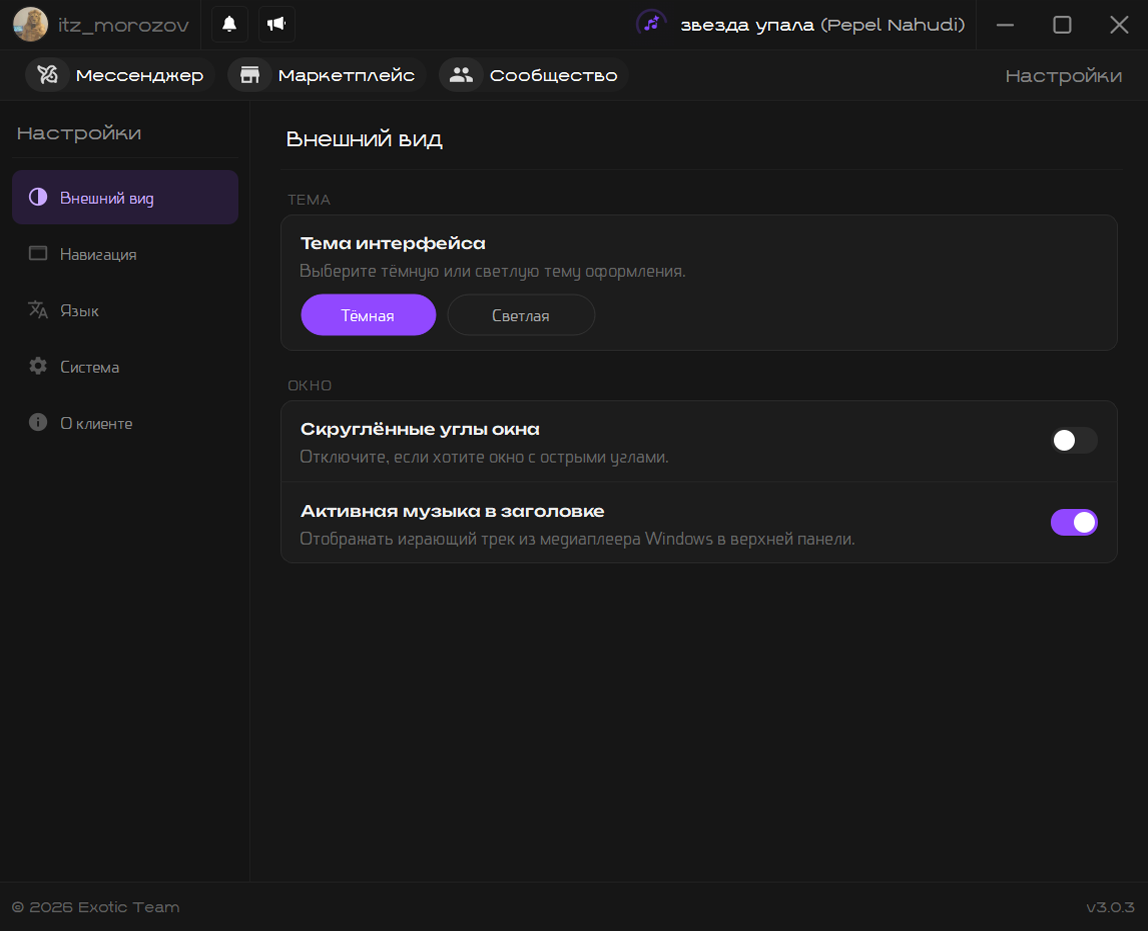Click the Тема интерфейса heading
Screen dimensions: 1148x931
pos(393,243)
